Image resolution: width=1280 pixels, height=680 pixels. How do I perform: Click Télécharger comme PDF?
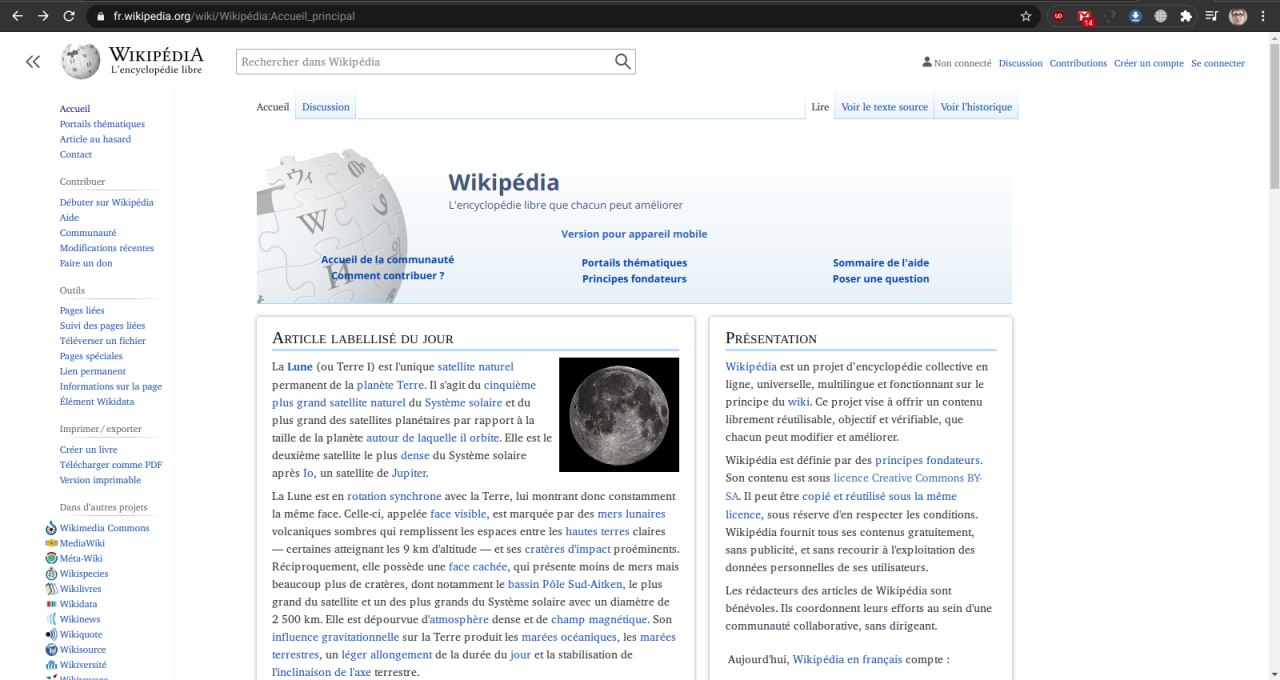pyautogui.click(x=110, y=464)
